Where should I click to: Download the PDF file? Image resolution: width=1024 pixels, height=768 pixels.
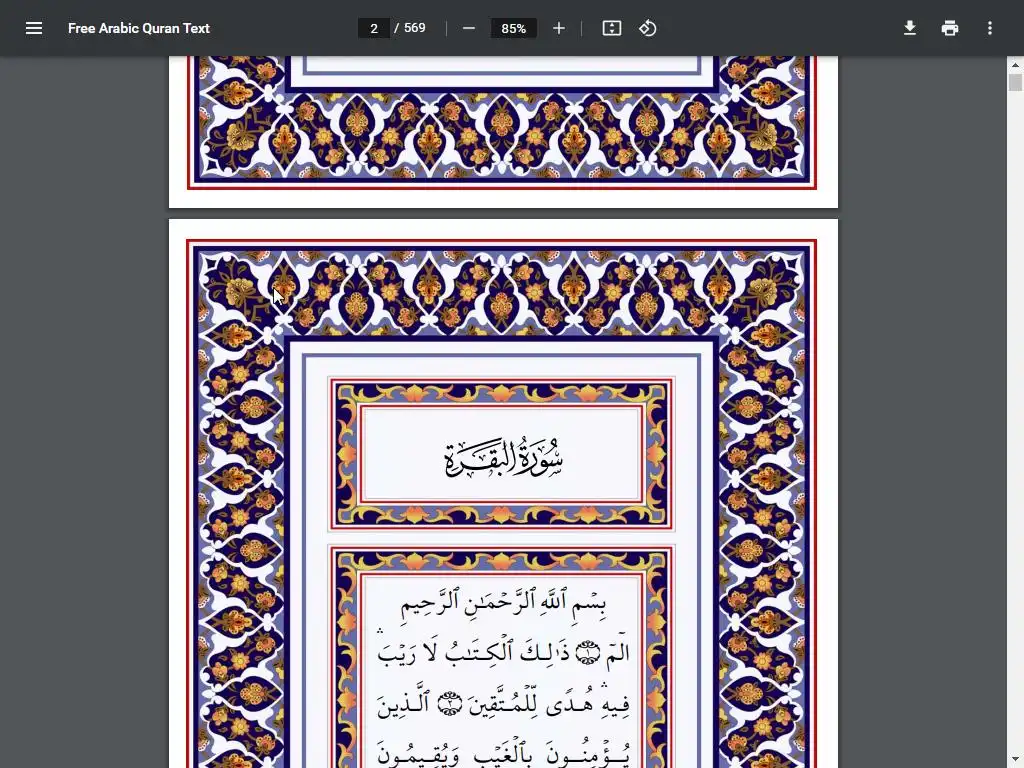[910, 28]
